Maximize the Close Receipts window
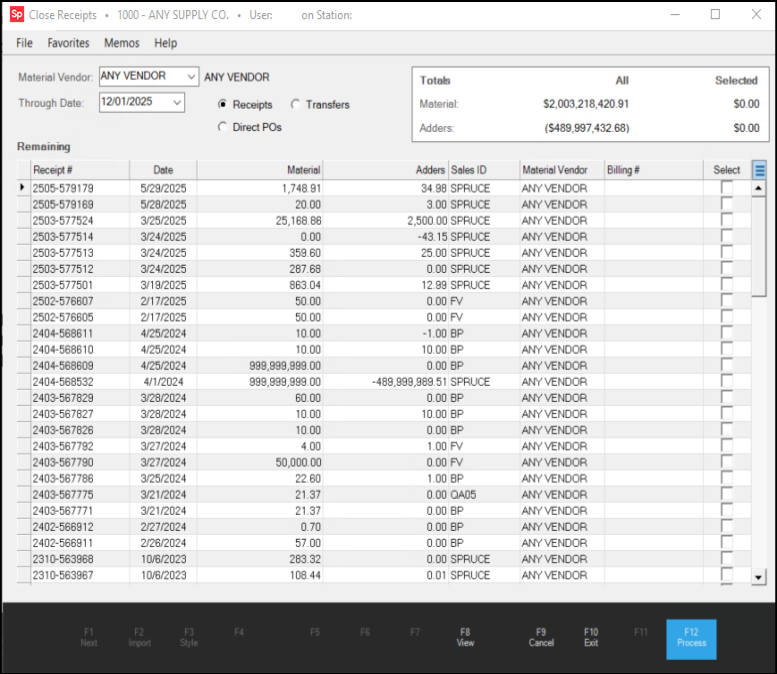This screenshot has width=777, height=674. click(x=715, y=14)
